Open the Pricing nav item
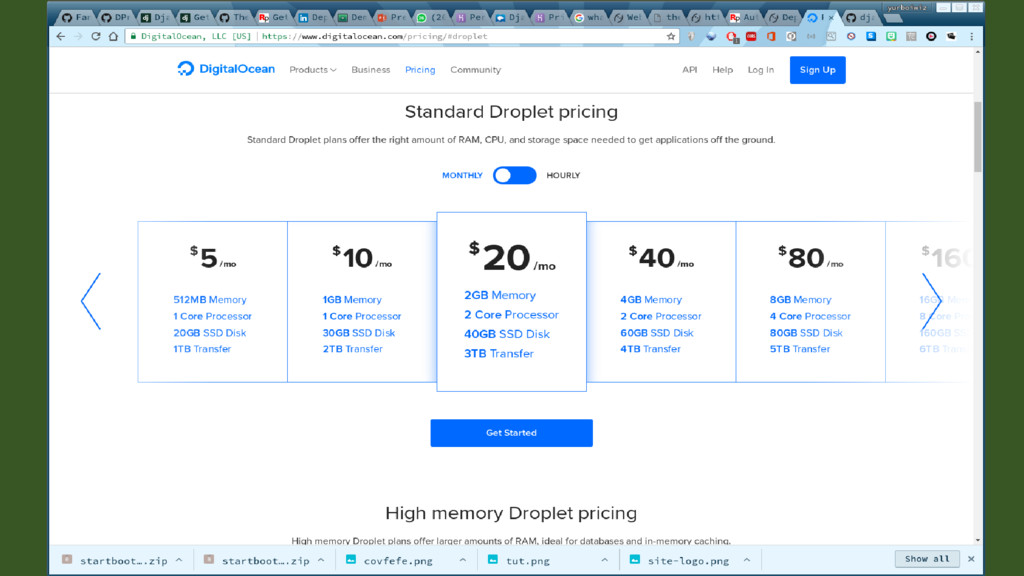 (420, 70)
